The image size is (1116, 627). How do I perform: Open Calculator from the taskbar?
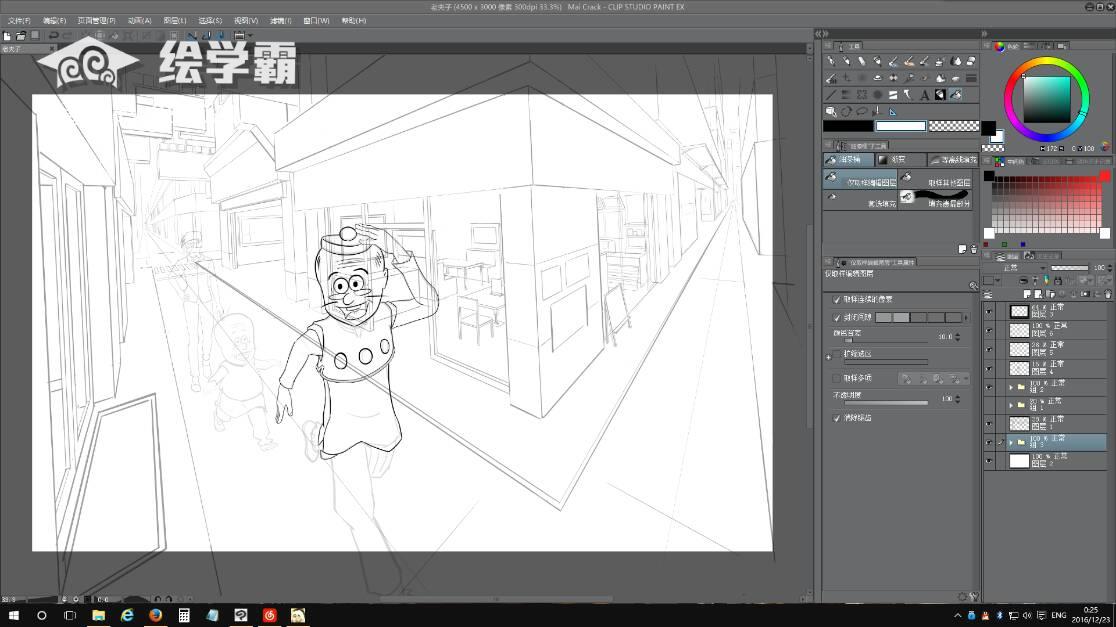point(184,615)
